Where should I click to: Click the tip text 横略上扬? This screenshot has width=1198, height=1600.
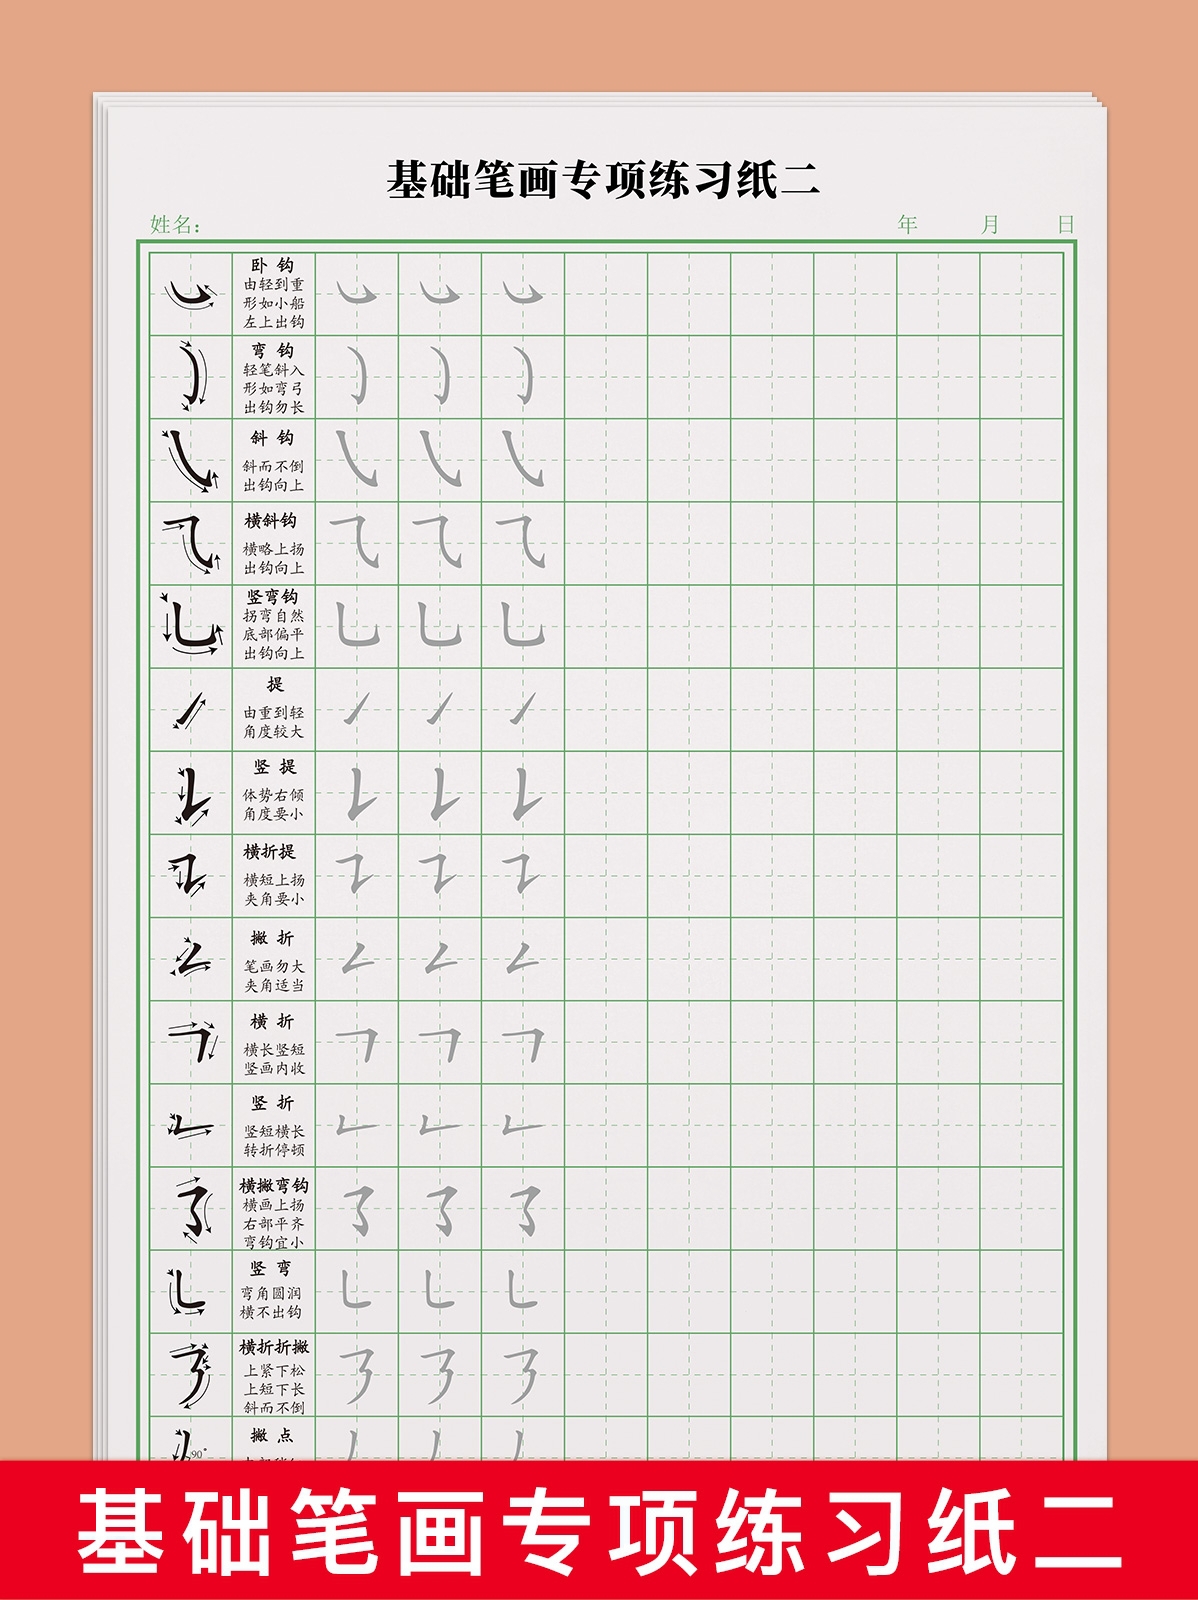(x=274, y=549)
